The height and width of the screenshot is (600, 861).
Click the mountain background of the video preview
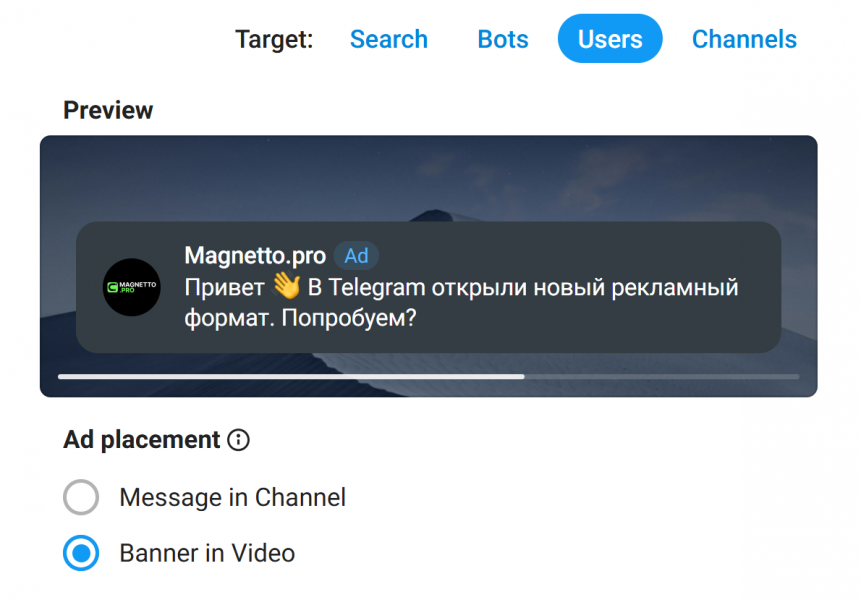coord(428,176)
